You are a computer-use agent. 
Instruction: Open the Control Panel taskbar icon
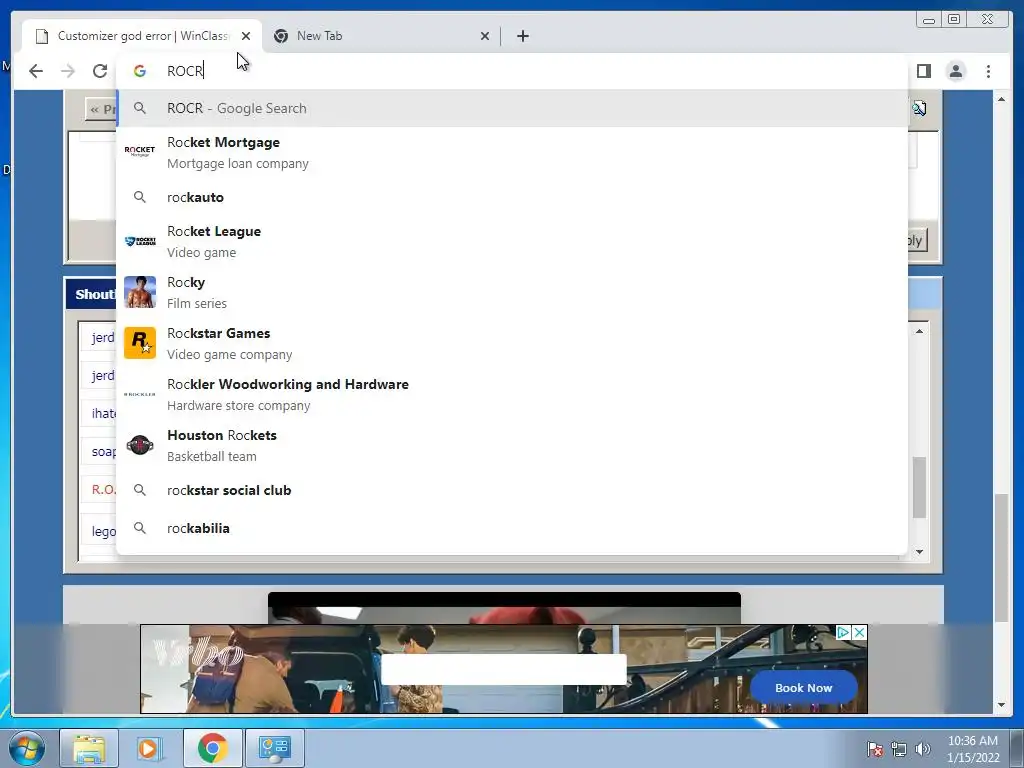pos(274,748)
